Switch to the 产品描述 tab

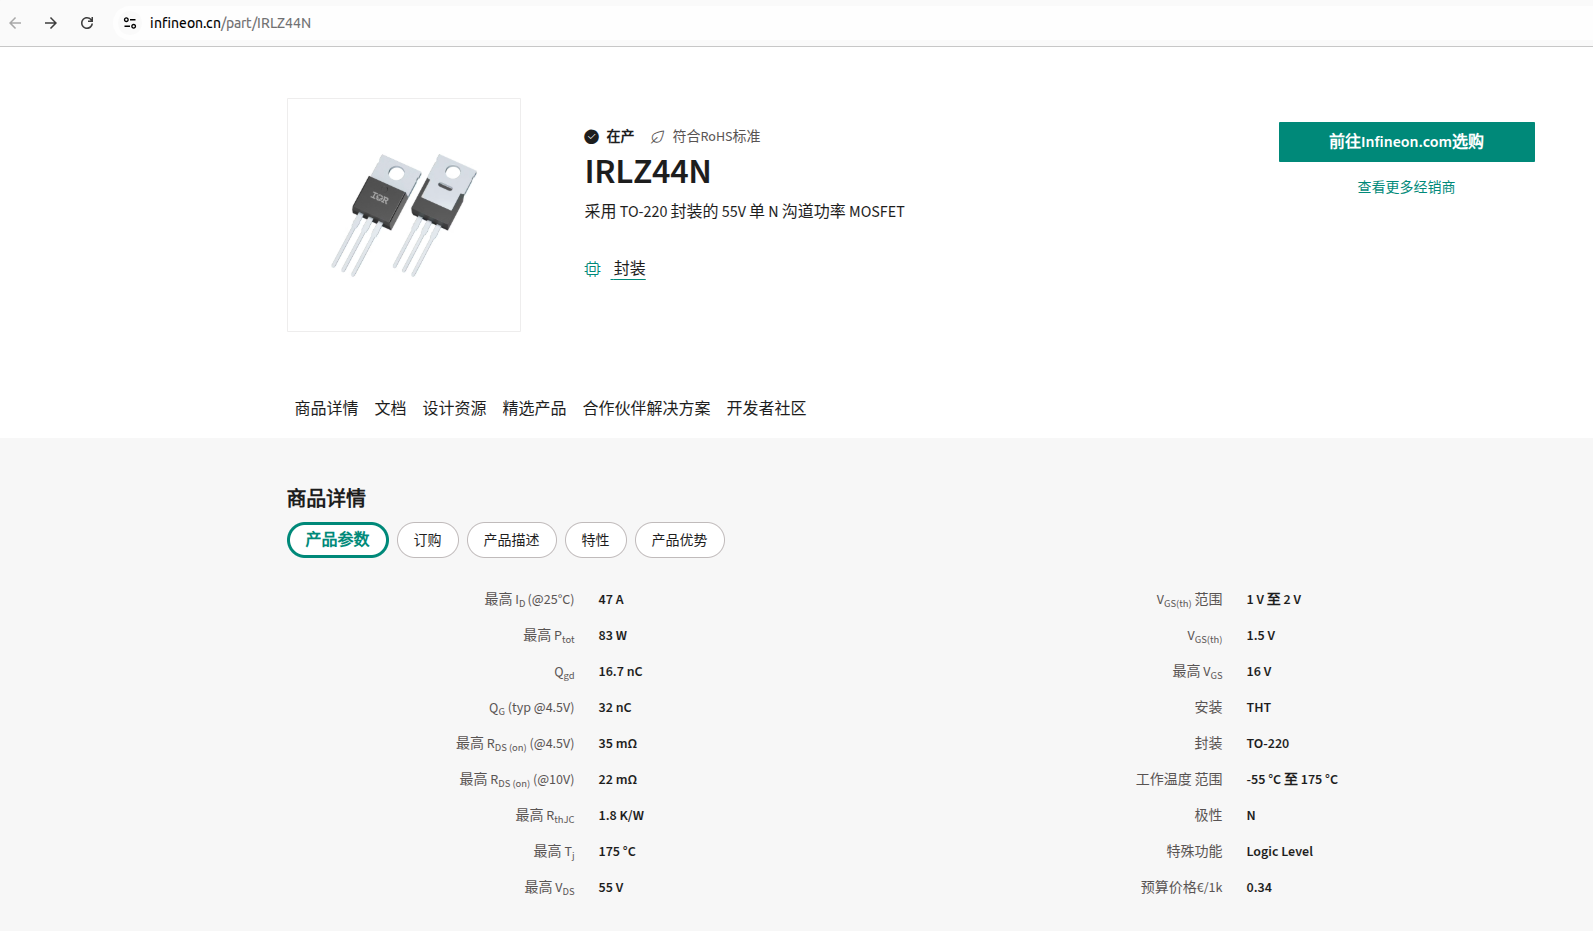512,540
